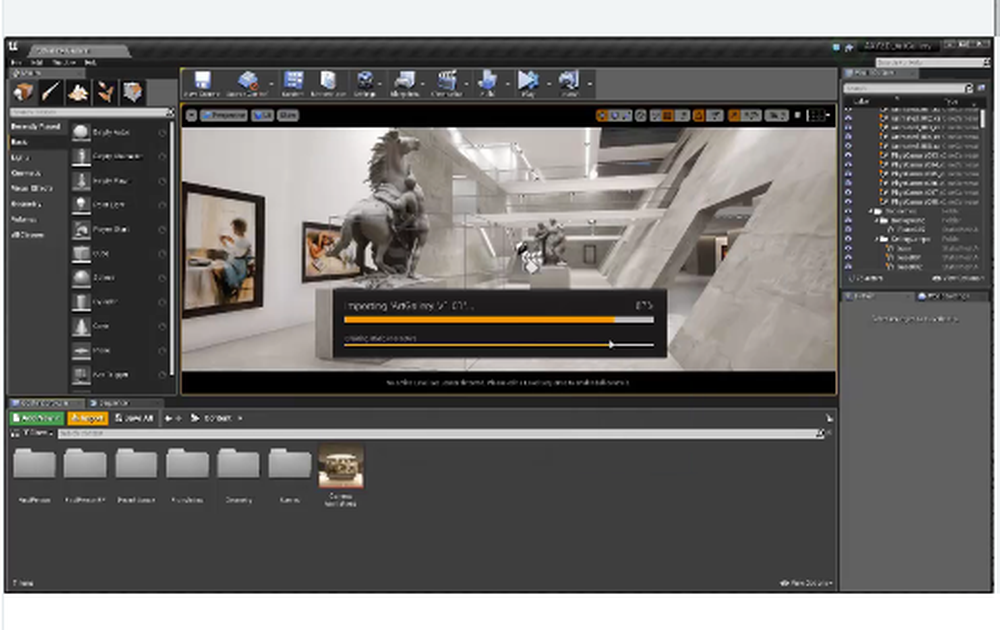
Task: Click the camera speed button in viewport
Action: pyautogui.click(x=776, y=115)
